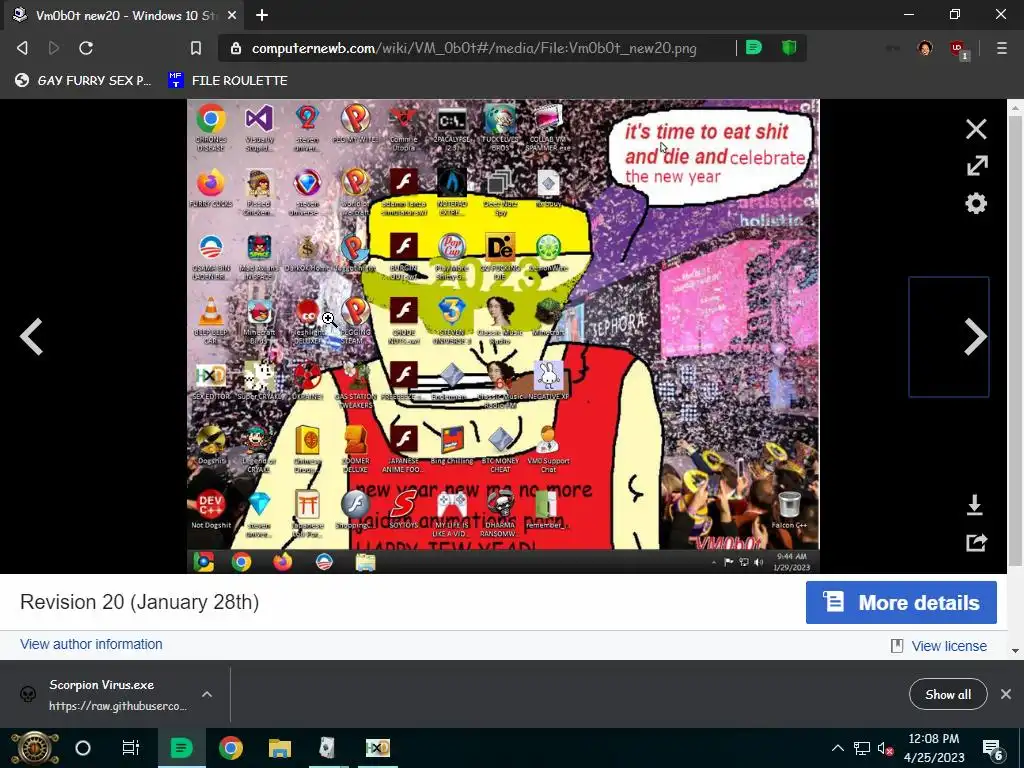The image size is (1024, 768).
Task: Open the image in fullscreen mode
Action: point(977,165)
